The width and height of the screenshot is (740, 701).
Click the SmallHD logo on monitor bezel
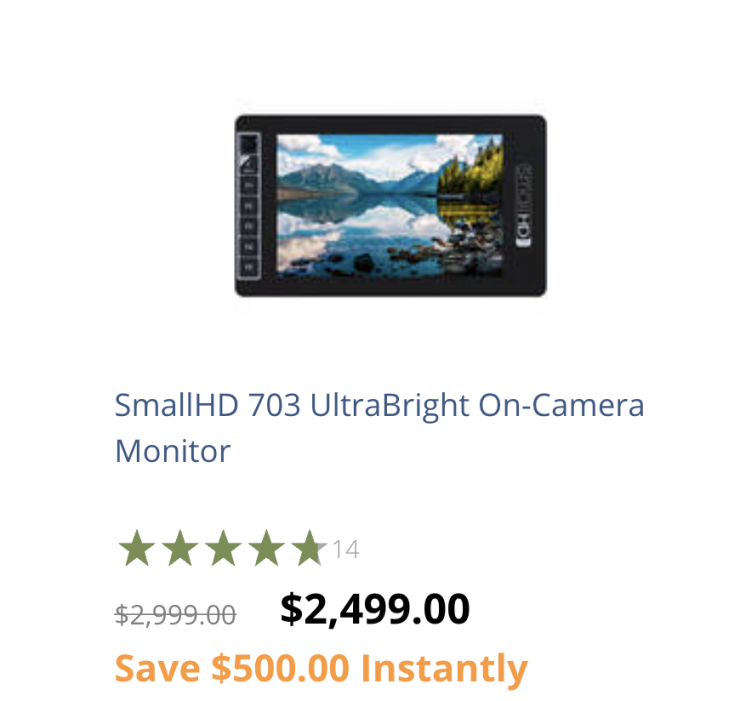524,205
